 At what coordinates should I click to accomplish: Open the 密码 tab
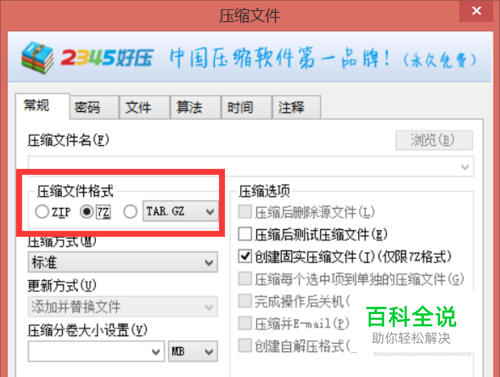[x=94, y=107]
